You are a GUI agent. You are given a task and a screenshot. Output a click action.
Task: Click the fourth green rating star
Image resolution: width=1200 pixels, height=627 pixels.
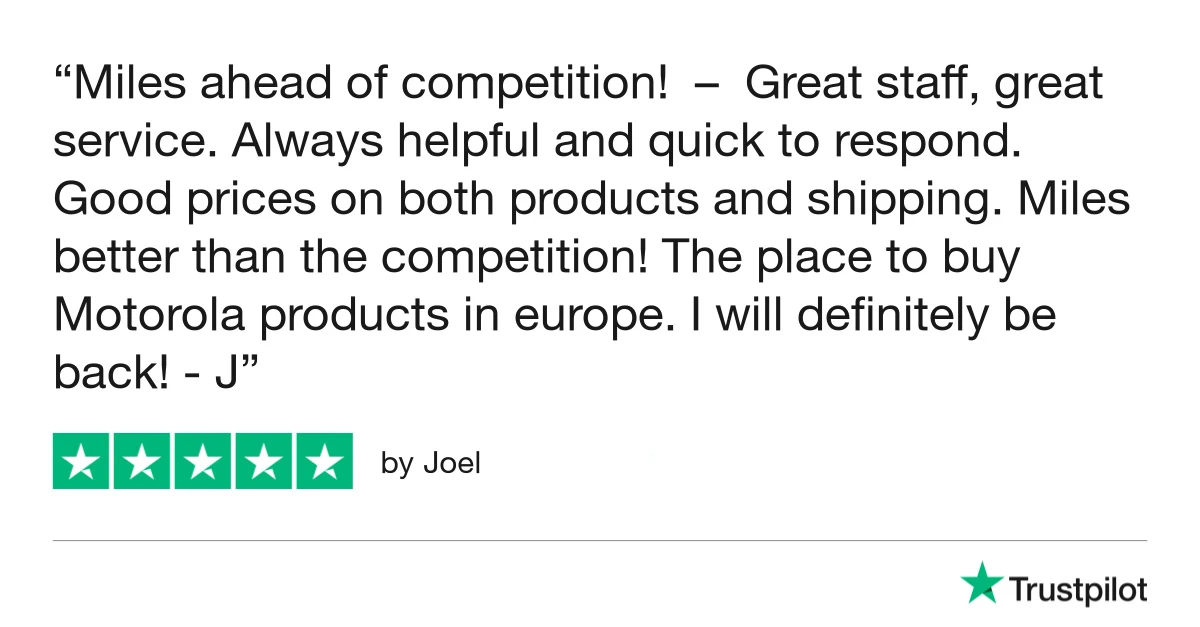[x=263, y=462]
